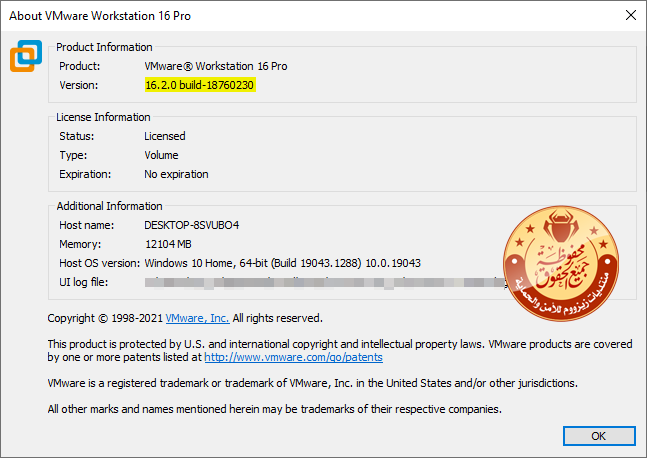Click the memory value 12104 MB

pos(168,244)
